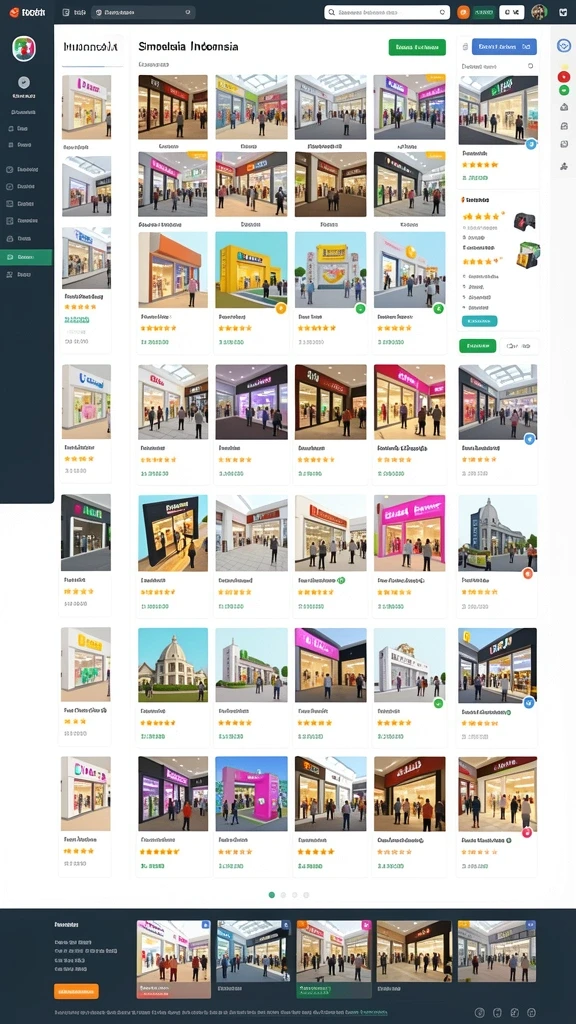
Task: Click the bottom gray icon in the right rail
Action: [564, 166]
